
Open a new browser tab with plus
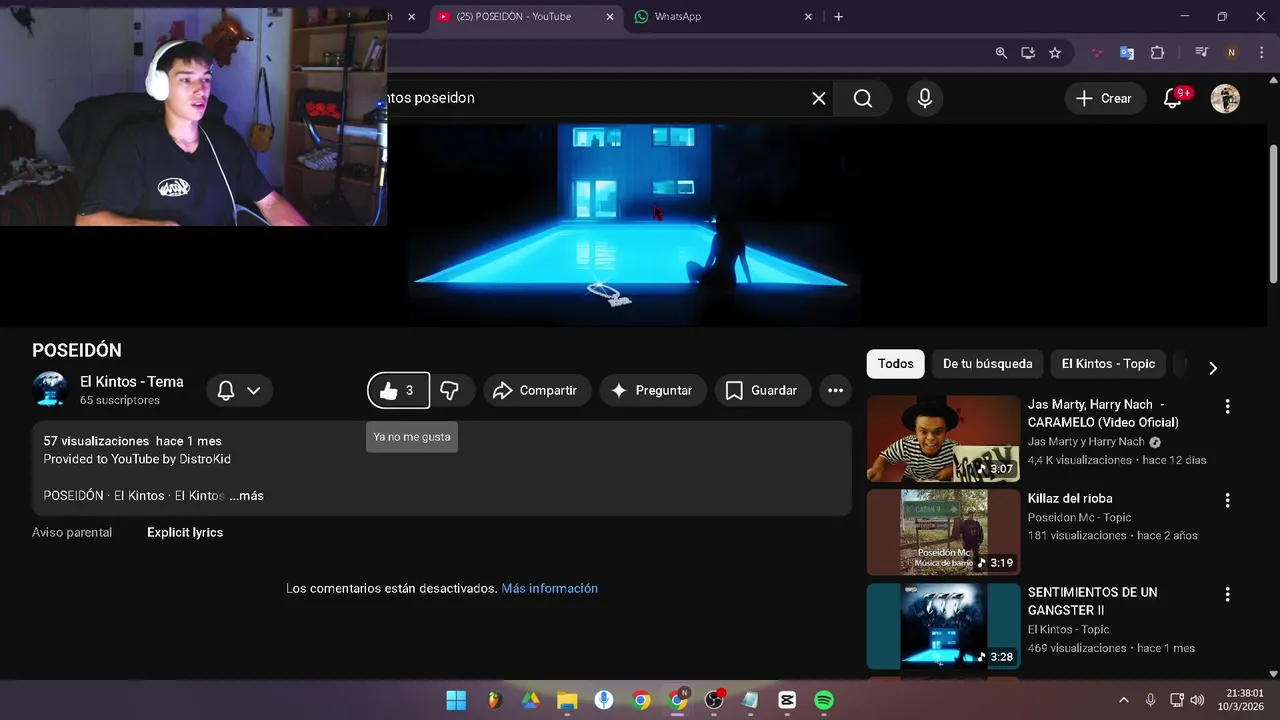(838, 16)
